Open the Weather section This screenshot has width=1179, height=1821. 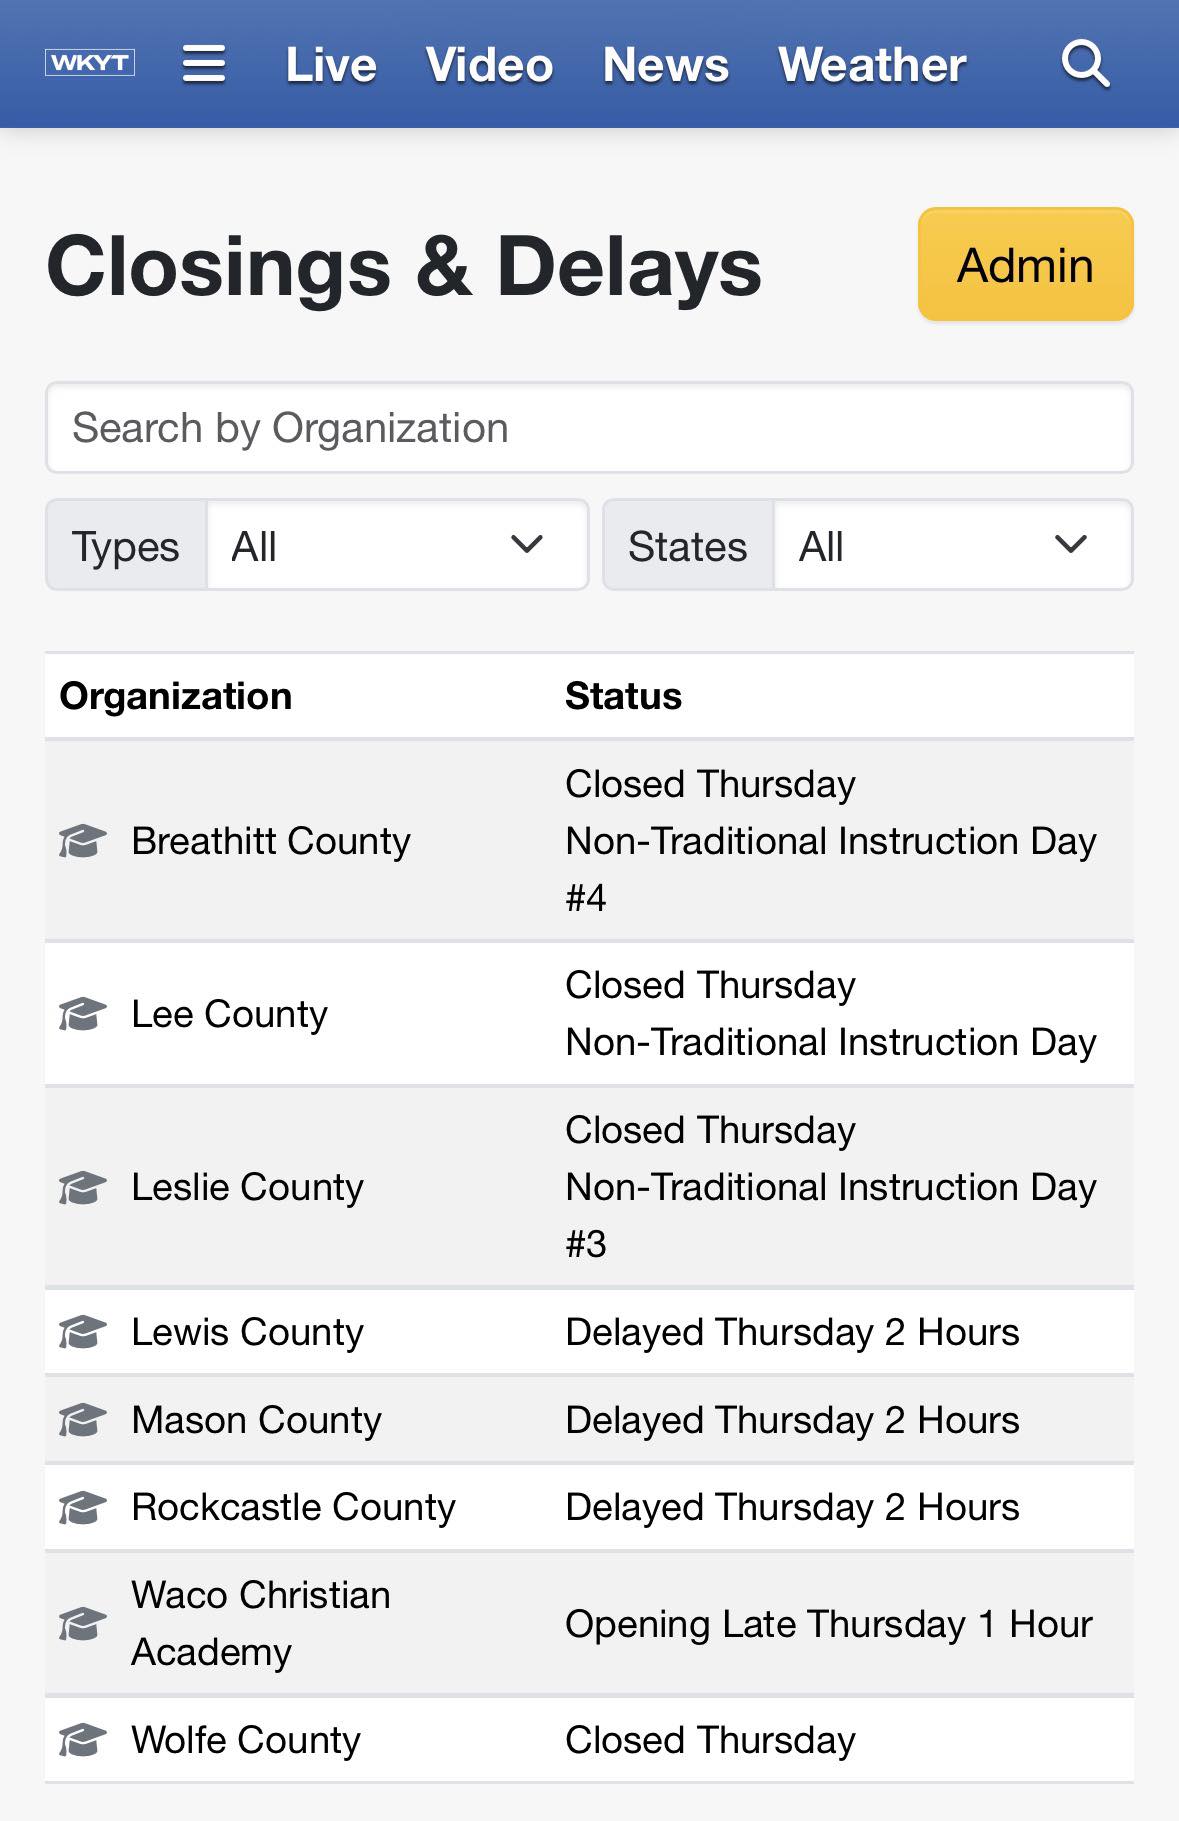(872, 65)
